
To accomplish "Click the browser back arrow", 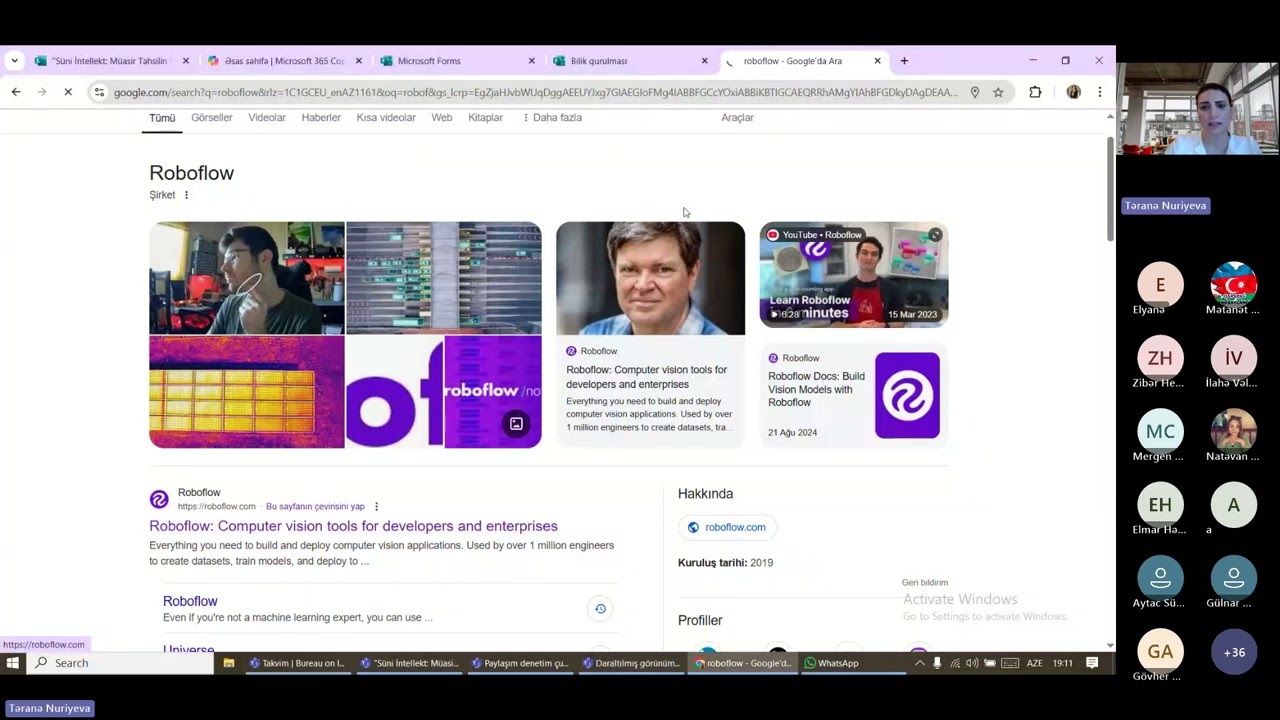I will pos(16,92).
